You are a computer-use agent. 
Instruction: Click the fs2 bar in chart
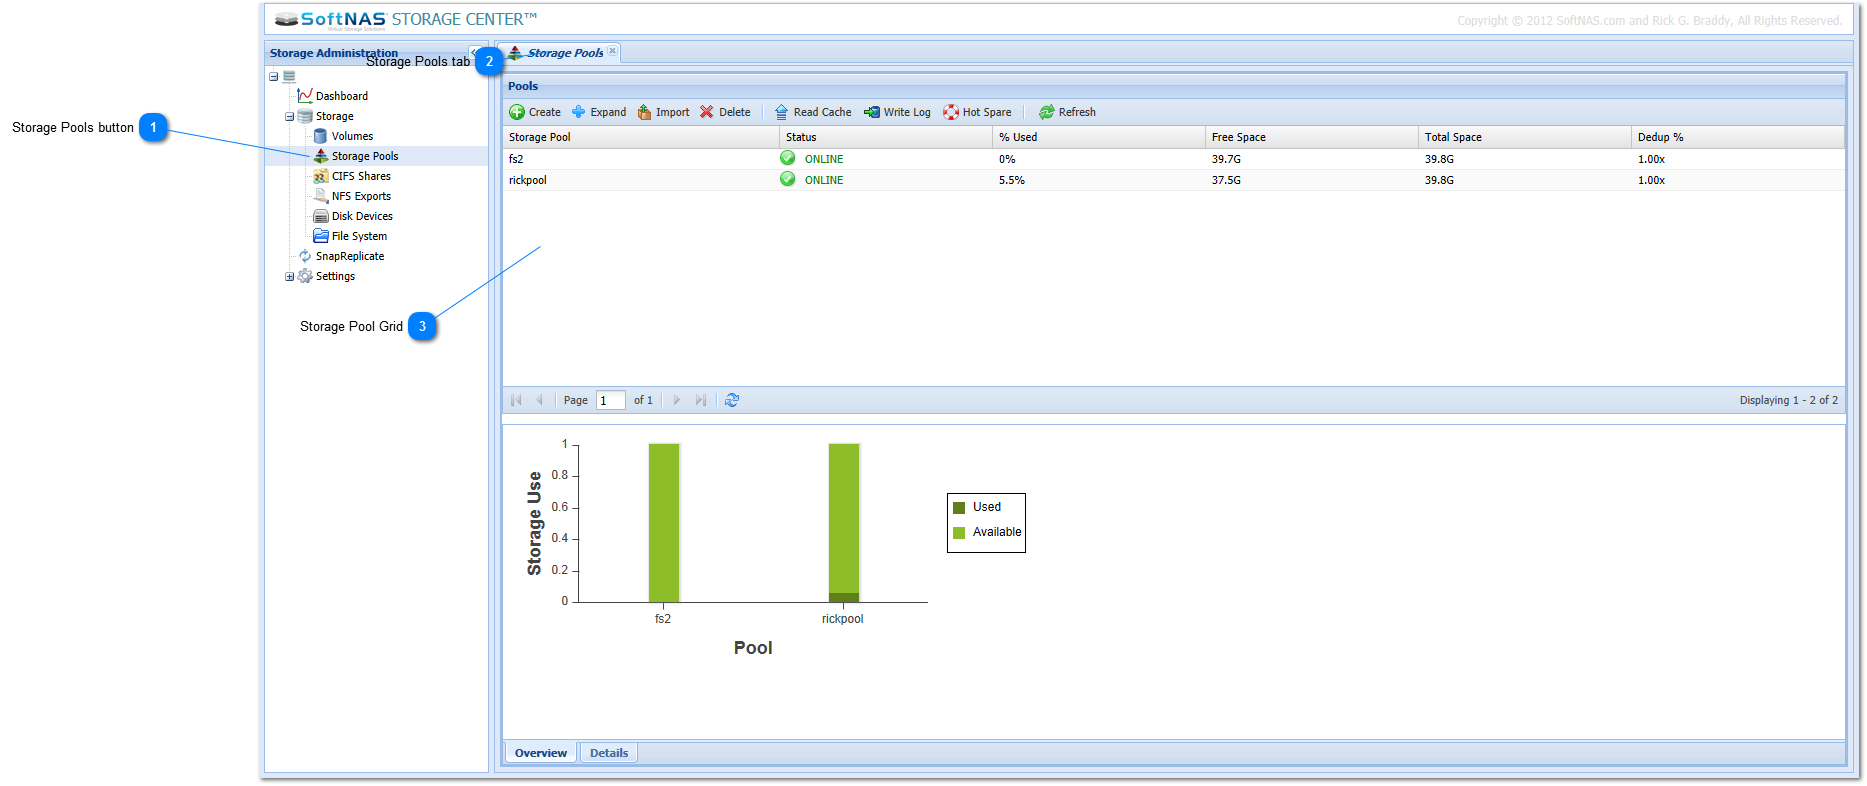[664, 522]
